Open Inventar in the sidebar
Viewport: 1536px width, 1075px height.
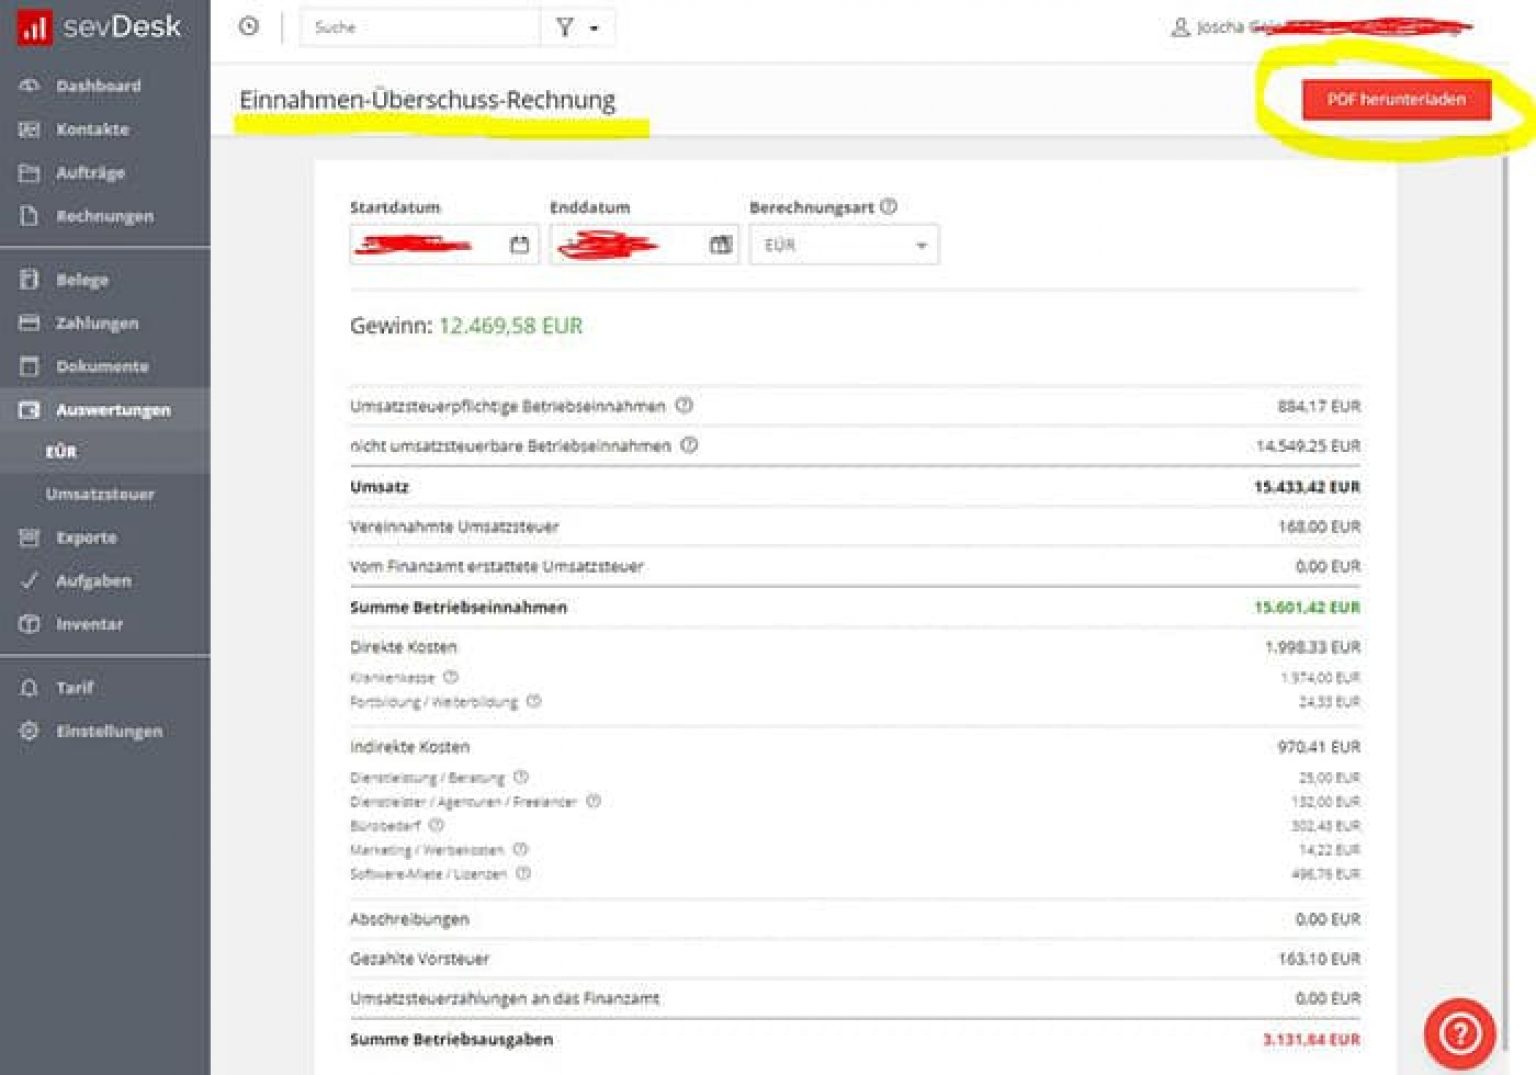[x=89, y=624]
